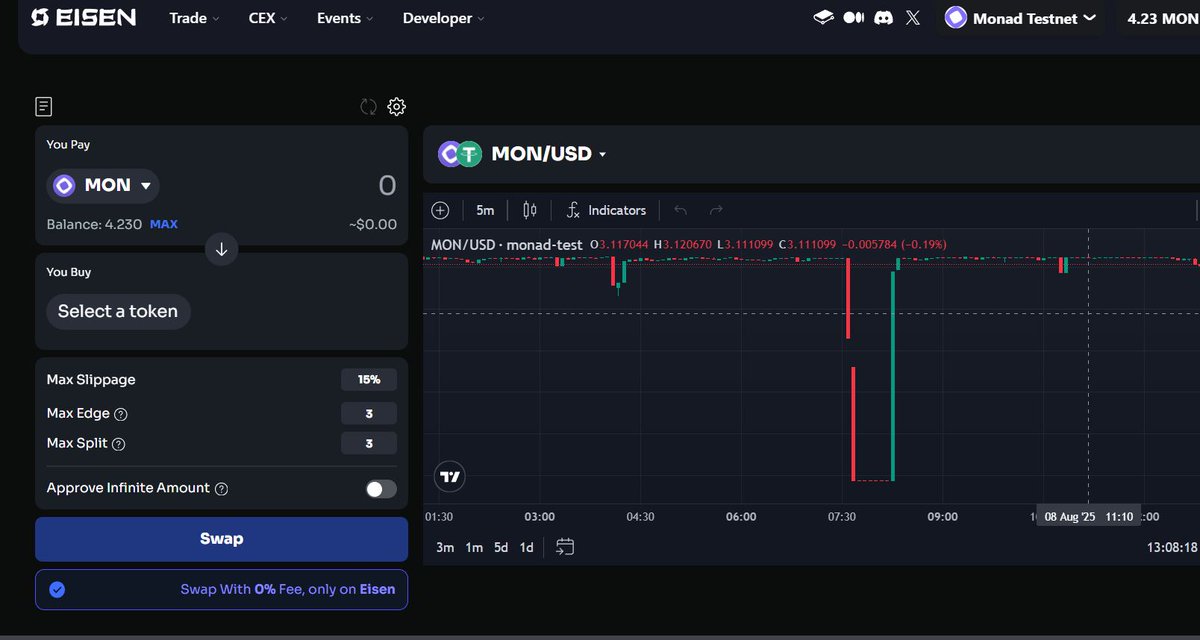Click the Swap With 0% Fee banner

(x=221, y=589)
